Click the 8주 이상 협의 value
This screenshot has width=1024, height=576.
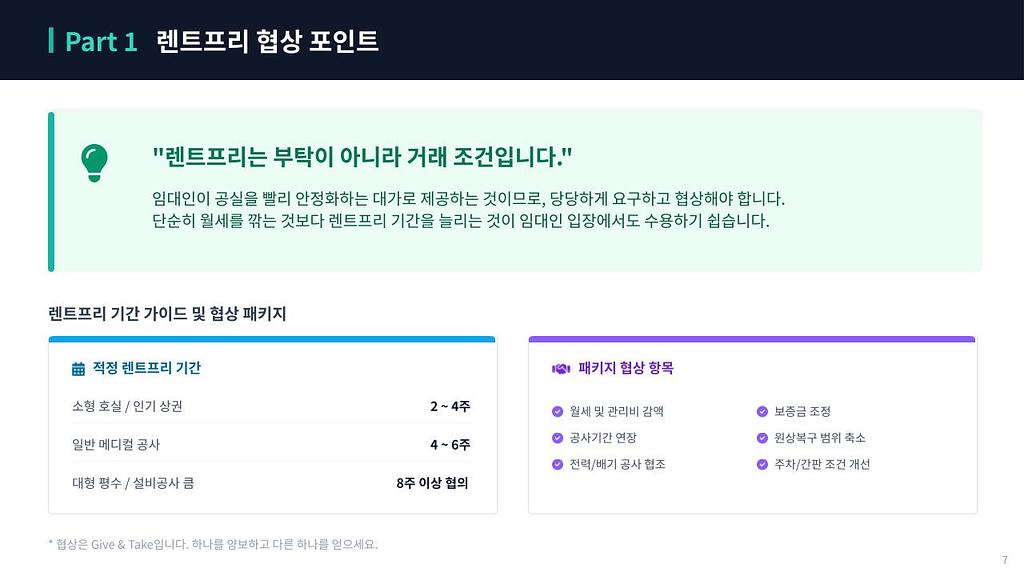(432, 483)
